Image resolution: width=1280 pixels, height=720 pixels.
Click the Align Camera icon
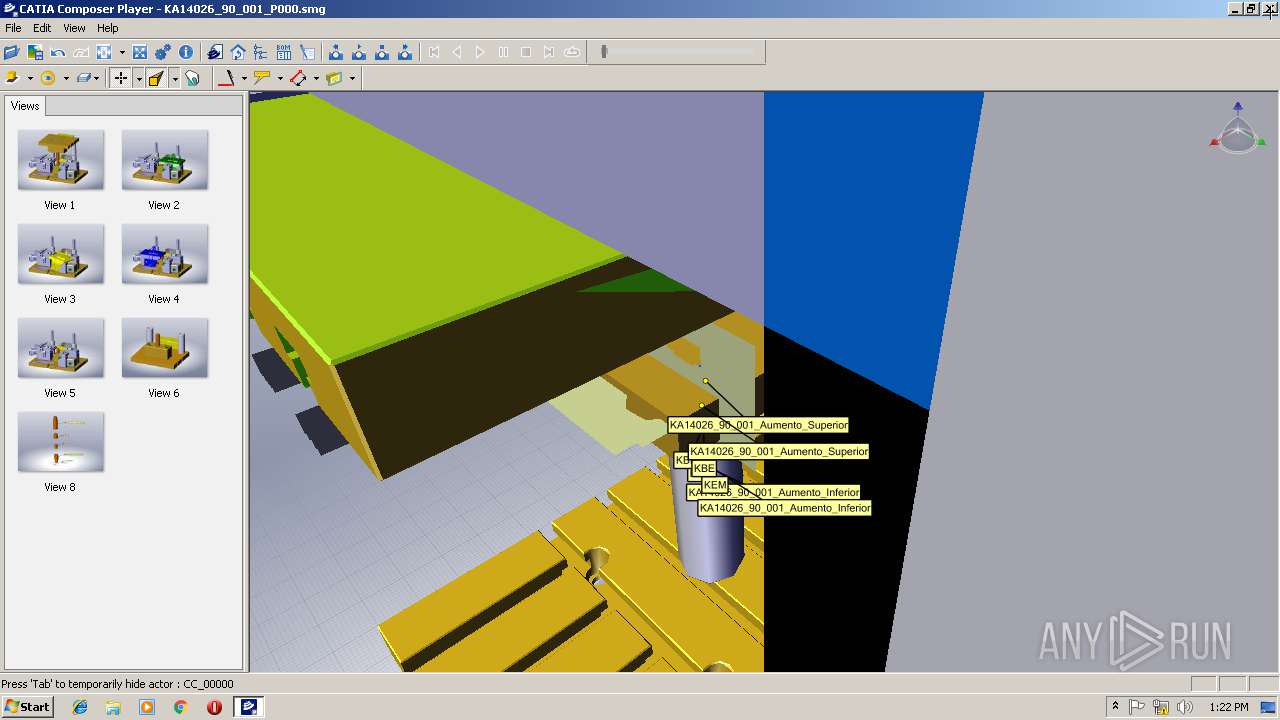tap(104, 52)
